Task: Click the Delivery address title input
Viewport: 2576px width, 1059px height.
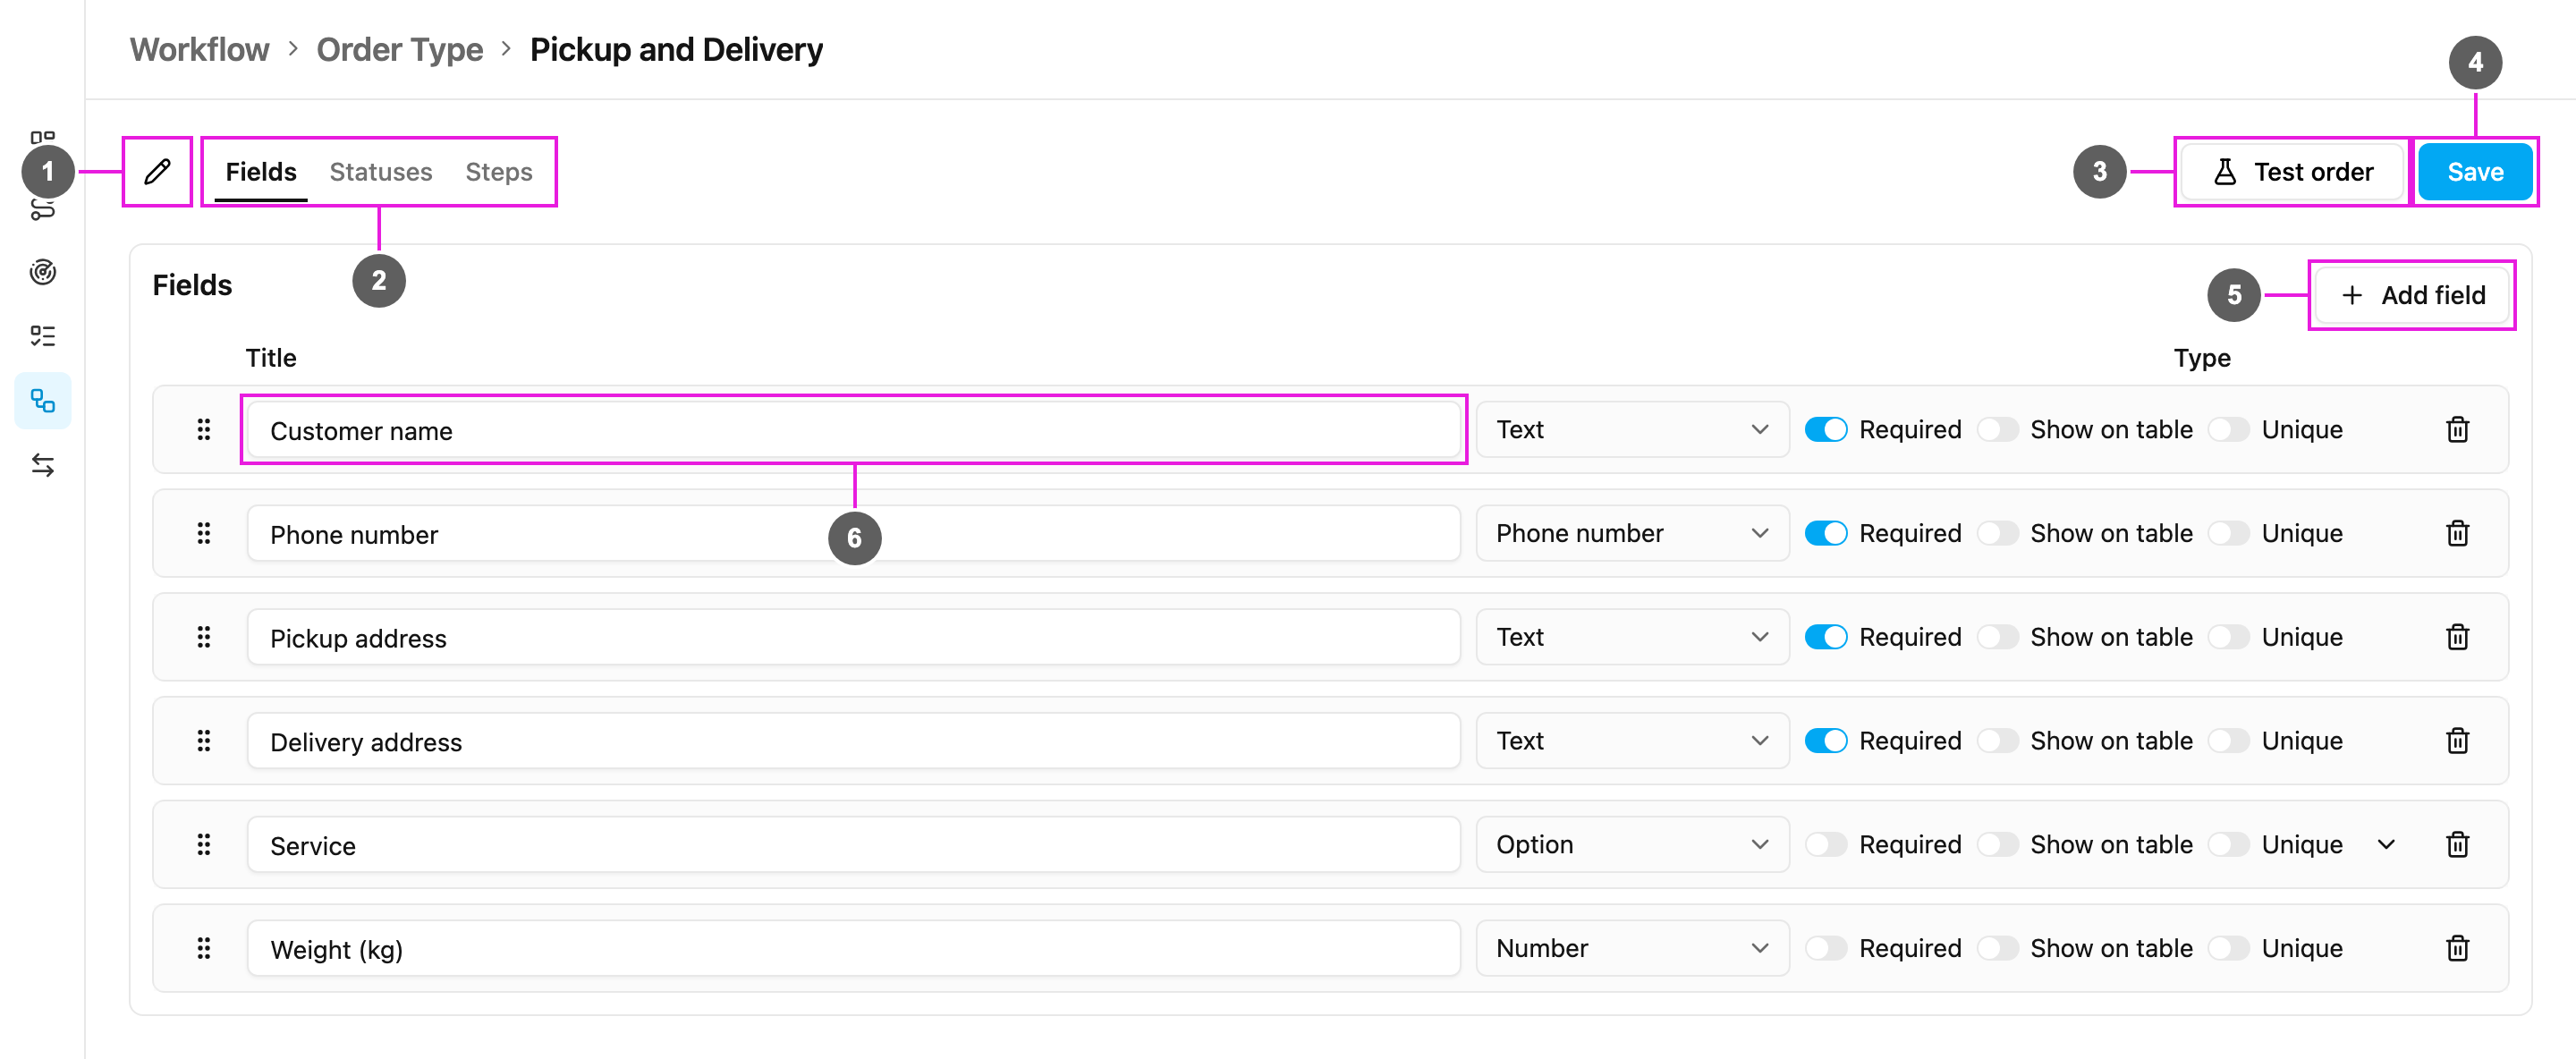Action: (x=853, y=741)
